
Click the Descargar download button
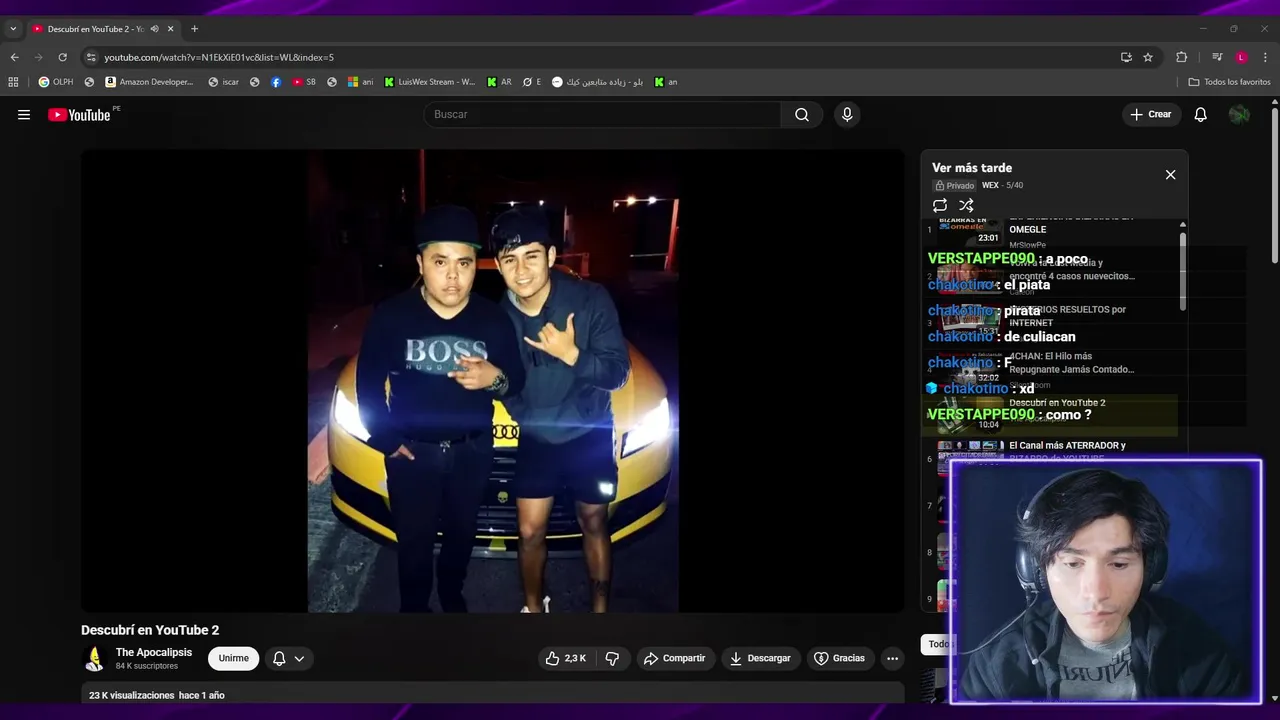[761, 658]
